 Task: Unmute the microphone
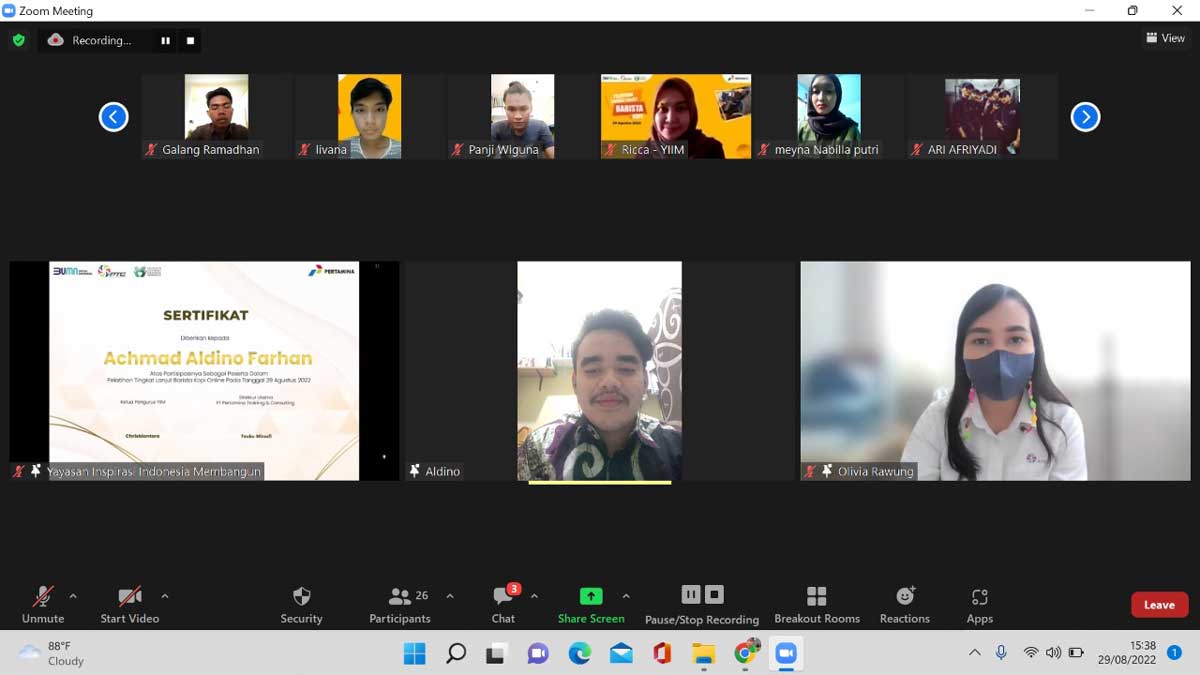click(43, 604)
